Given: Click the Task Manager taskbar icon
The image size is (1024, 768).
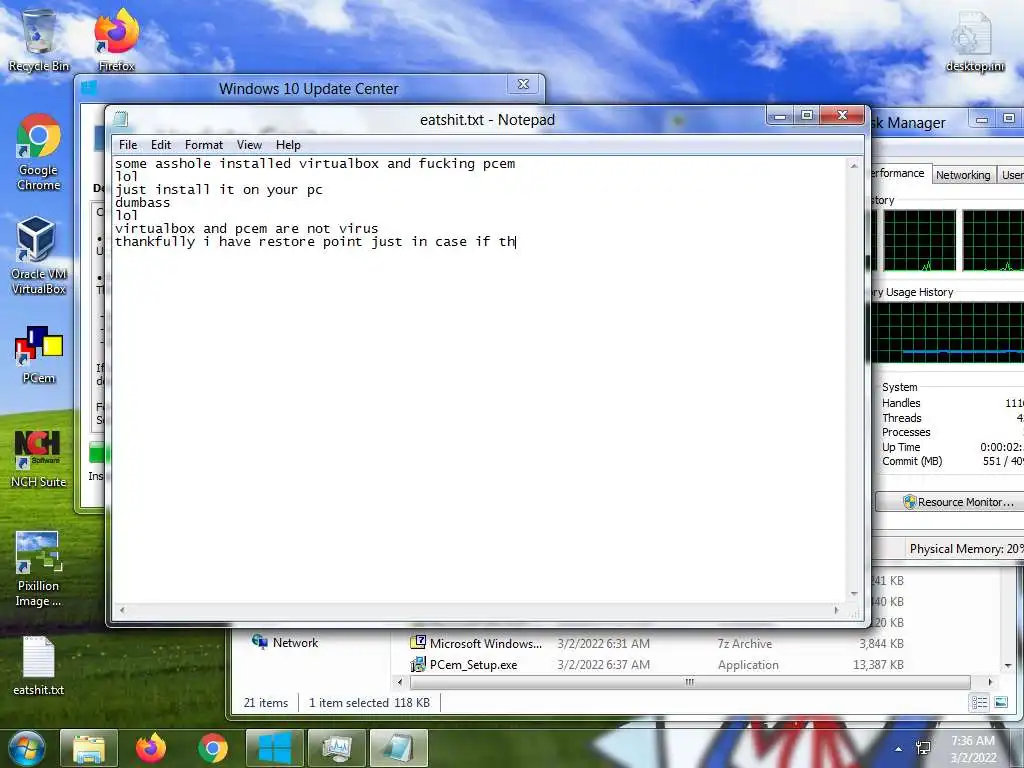Looking at the screenshot, I should click(336, 748).
